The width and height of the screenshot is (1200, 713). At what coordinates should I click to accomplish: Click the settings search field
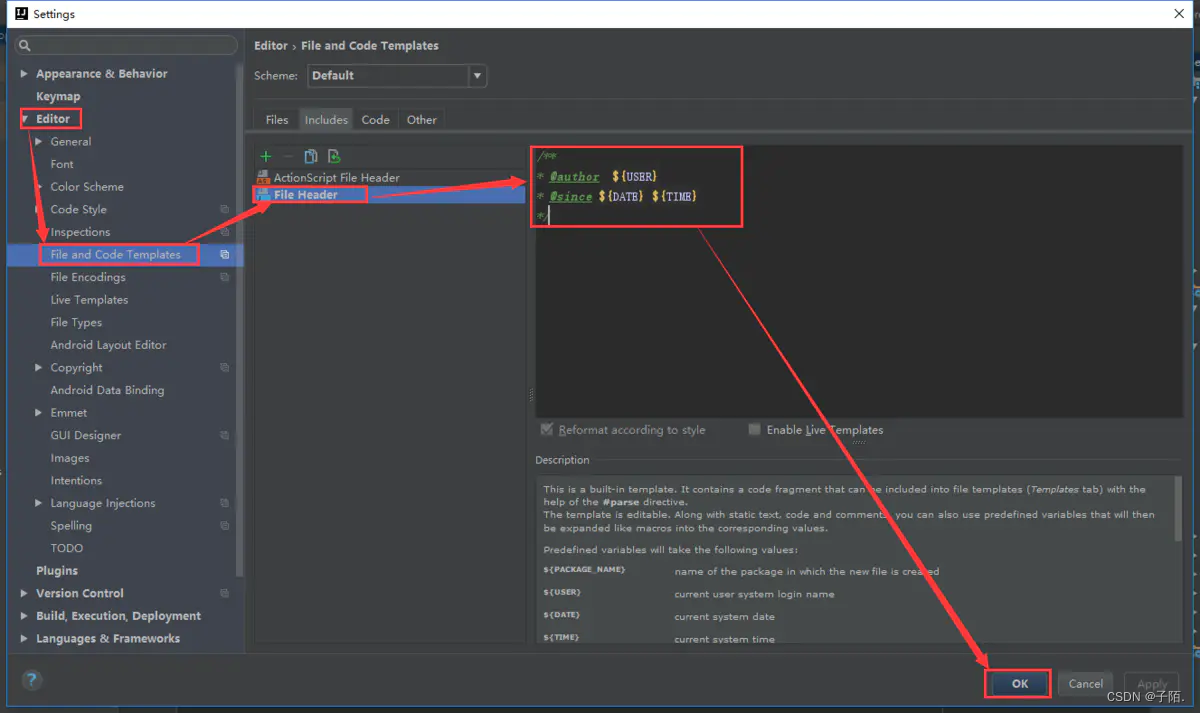click(x=126, y=45)
